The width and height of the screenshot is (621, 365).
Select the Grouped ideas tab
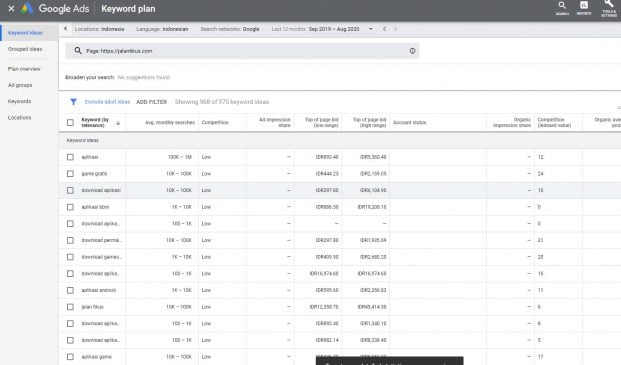(25, 49)
